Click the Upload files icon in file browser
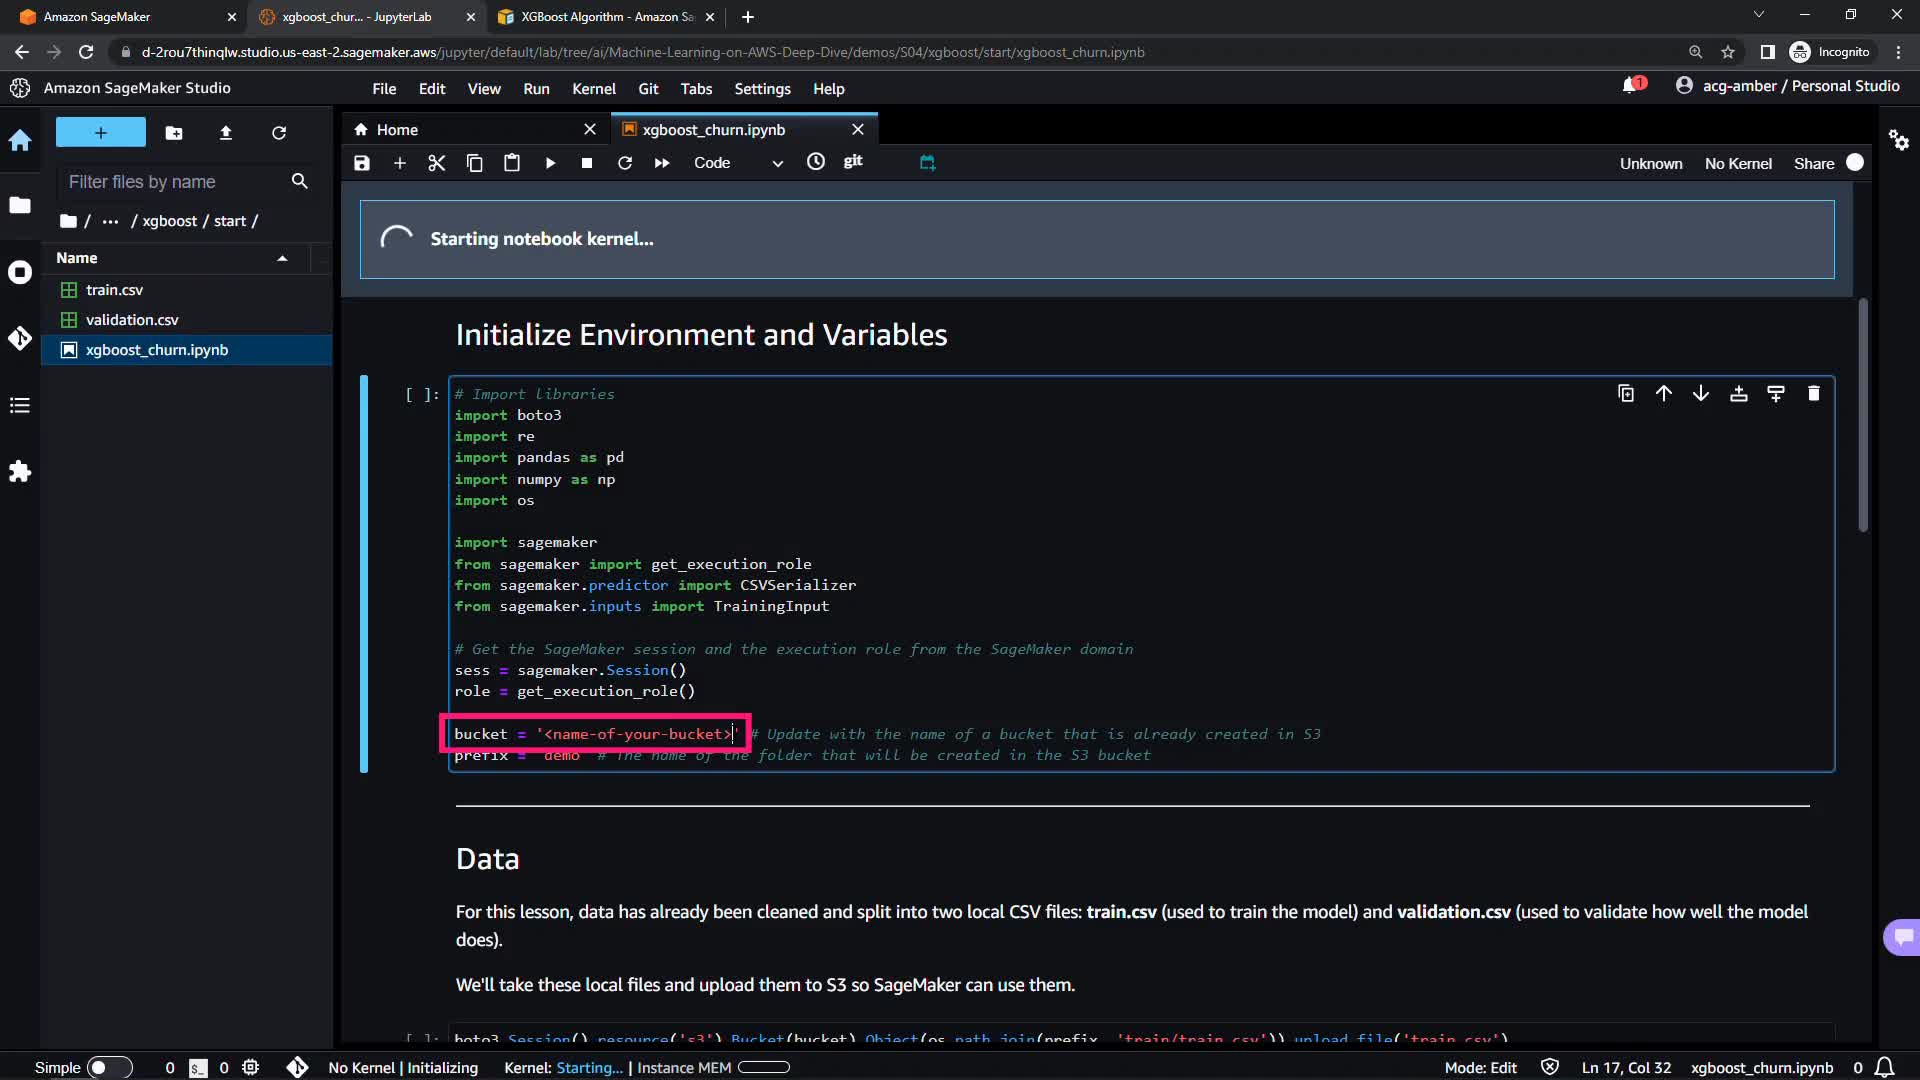The height and width of the screenshot is (1080, 1920). (226, 133)
